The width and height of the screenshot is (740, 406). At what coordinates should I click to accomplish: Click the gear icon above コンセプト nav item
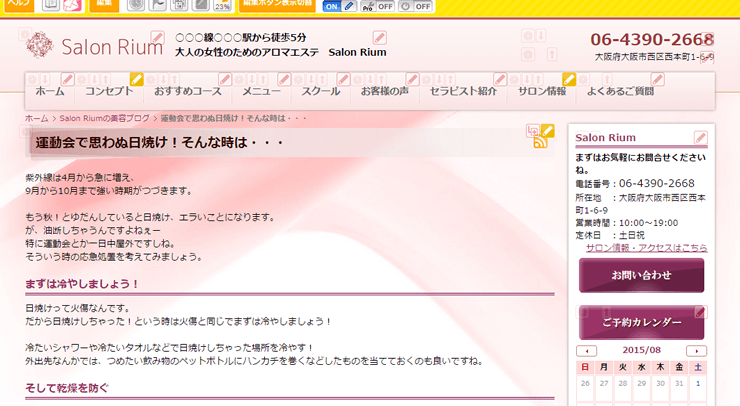pos(82,79)
